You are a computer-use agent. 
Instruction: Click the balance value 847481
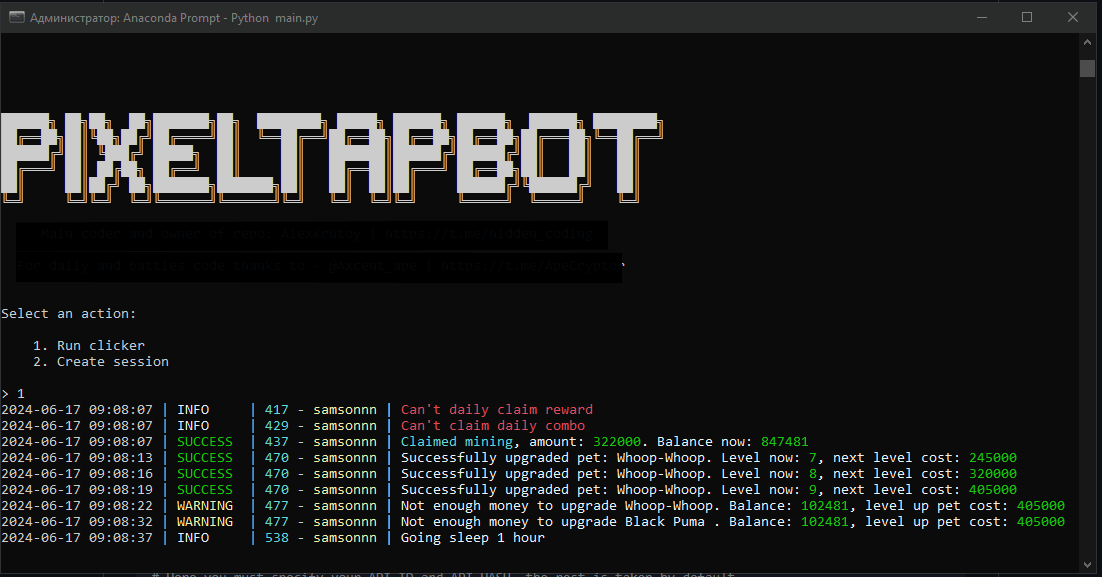tap(784, 441)
